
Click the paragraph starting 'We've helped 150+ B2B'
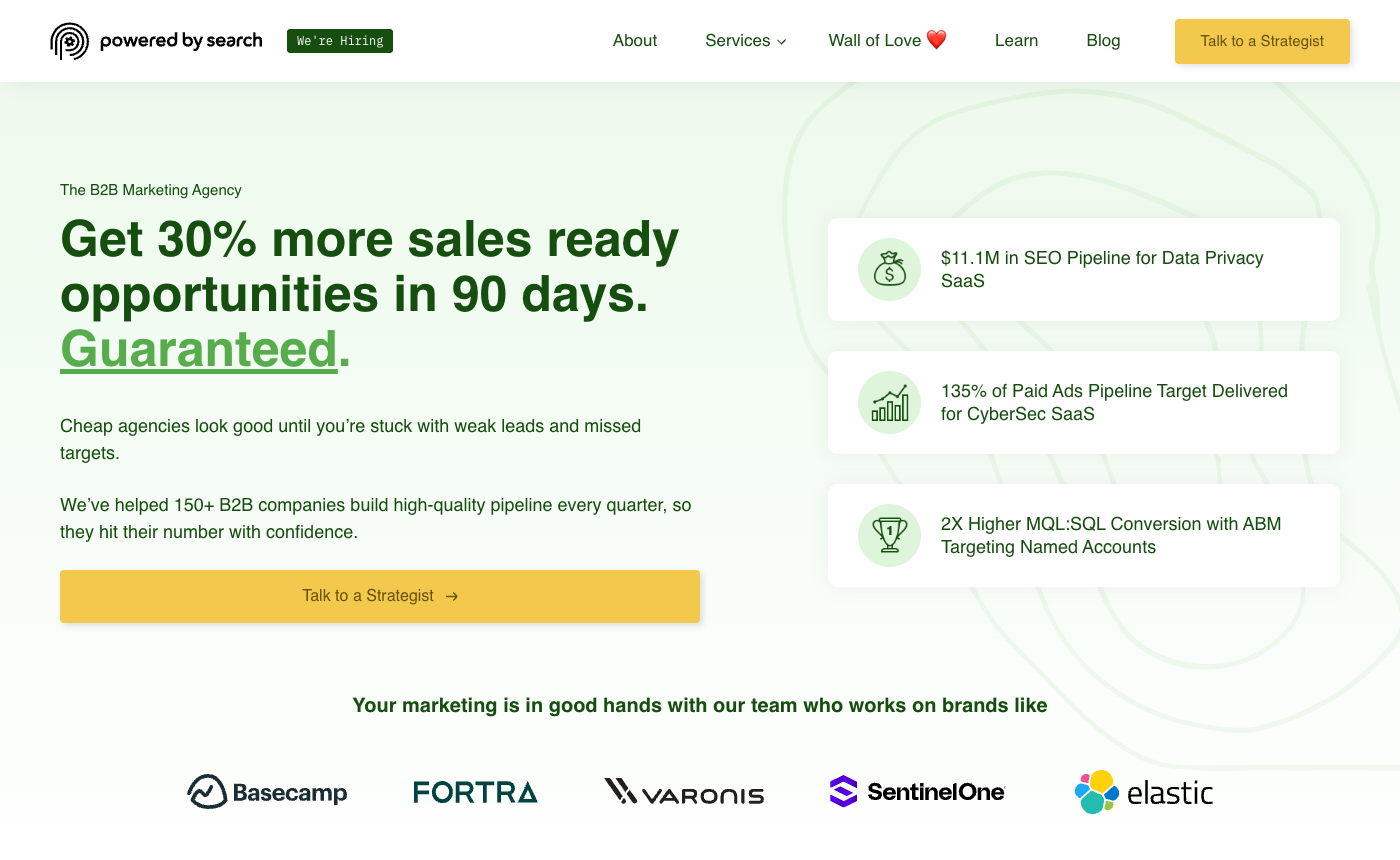[376, 518]
